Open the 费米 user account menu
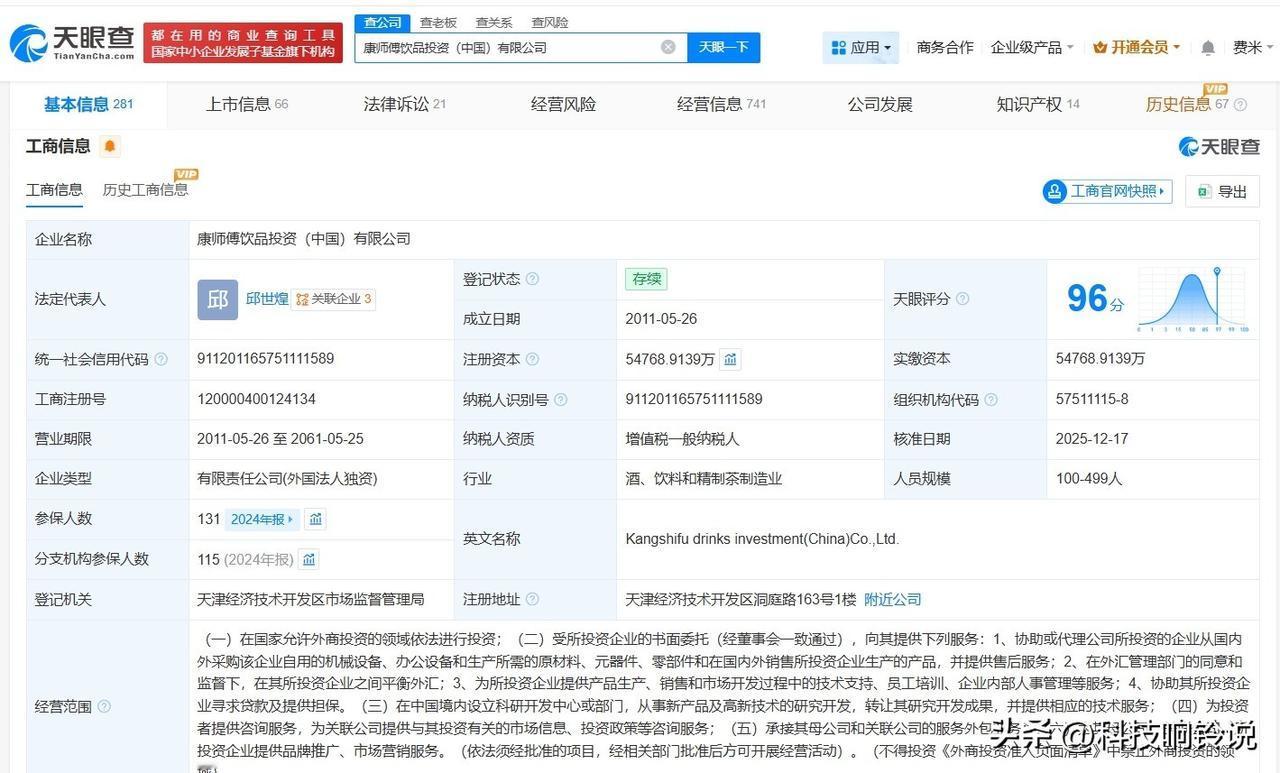The width and height of the screenshot is (1280, 773). [1254, 47]
